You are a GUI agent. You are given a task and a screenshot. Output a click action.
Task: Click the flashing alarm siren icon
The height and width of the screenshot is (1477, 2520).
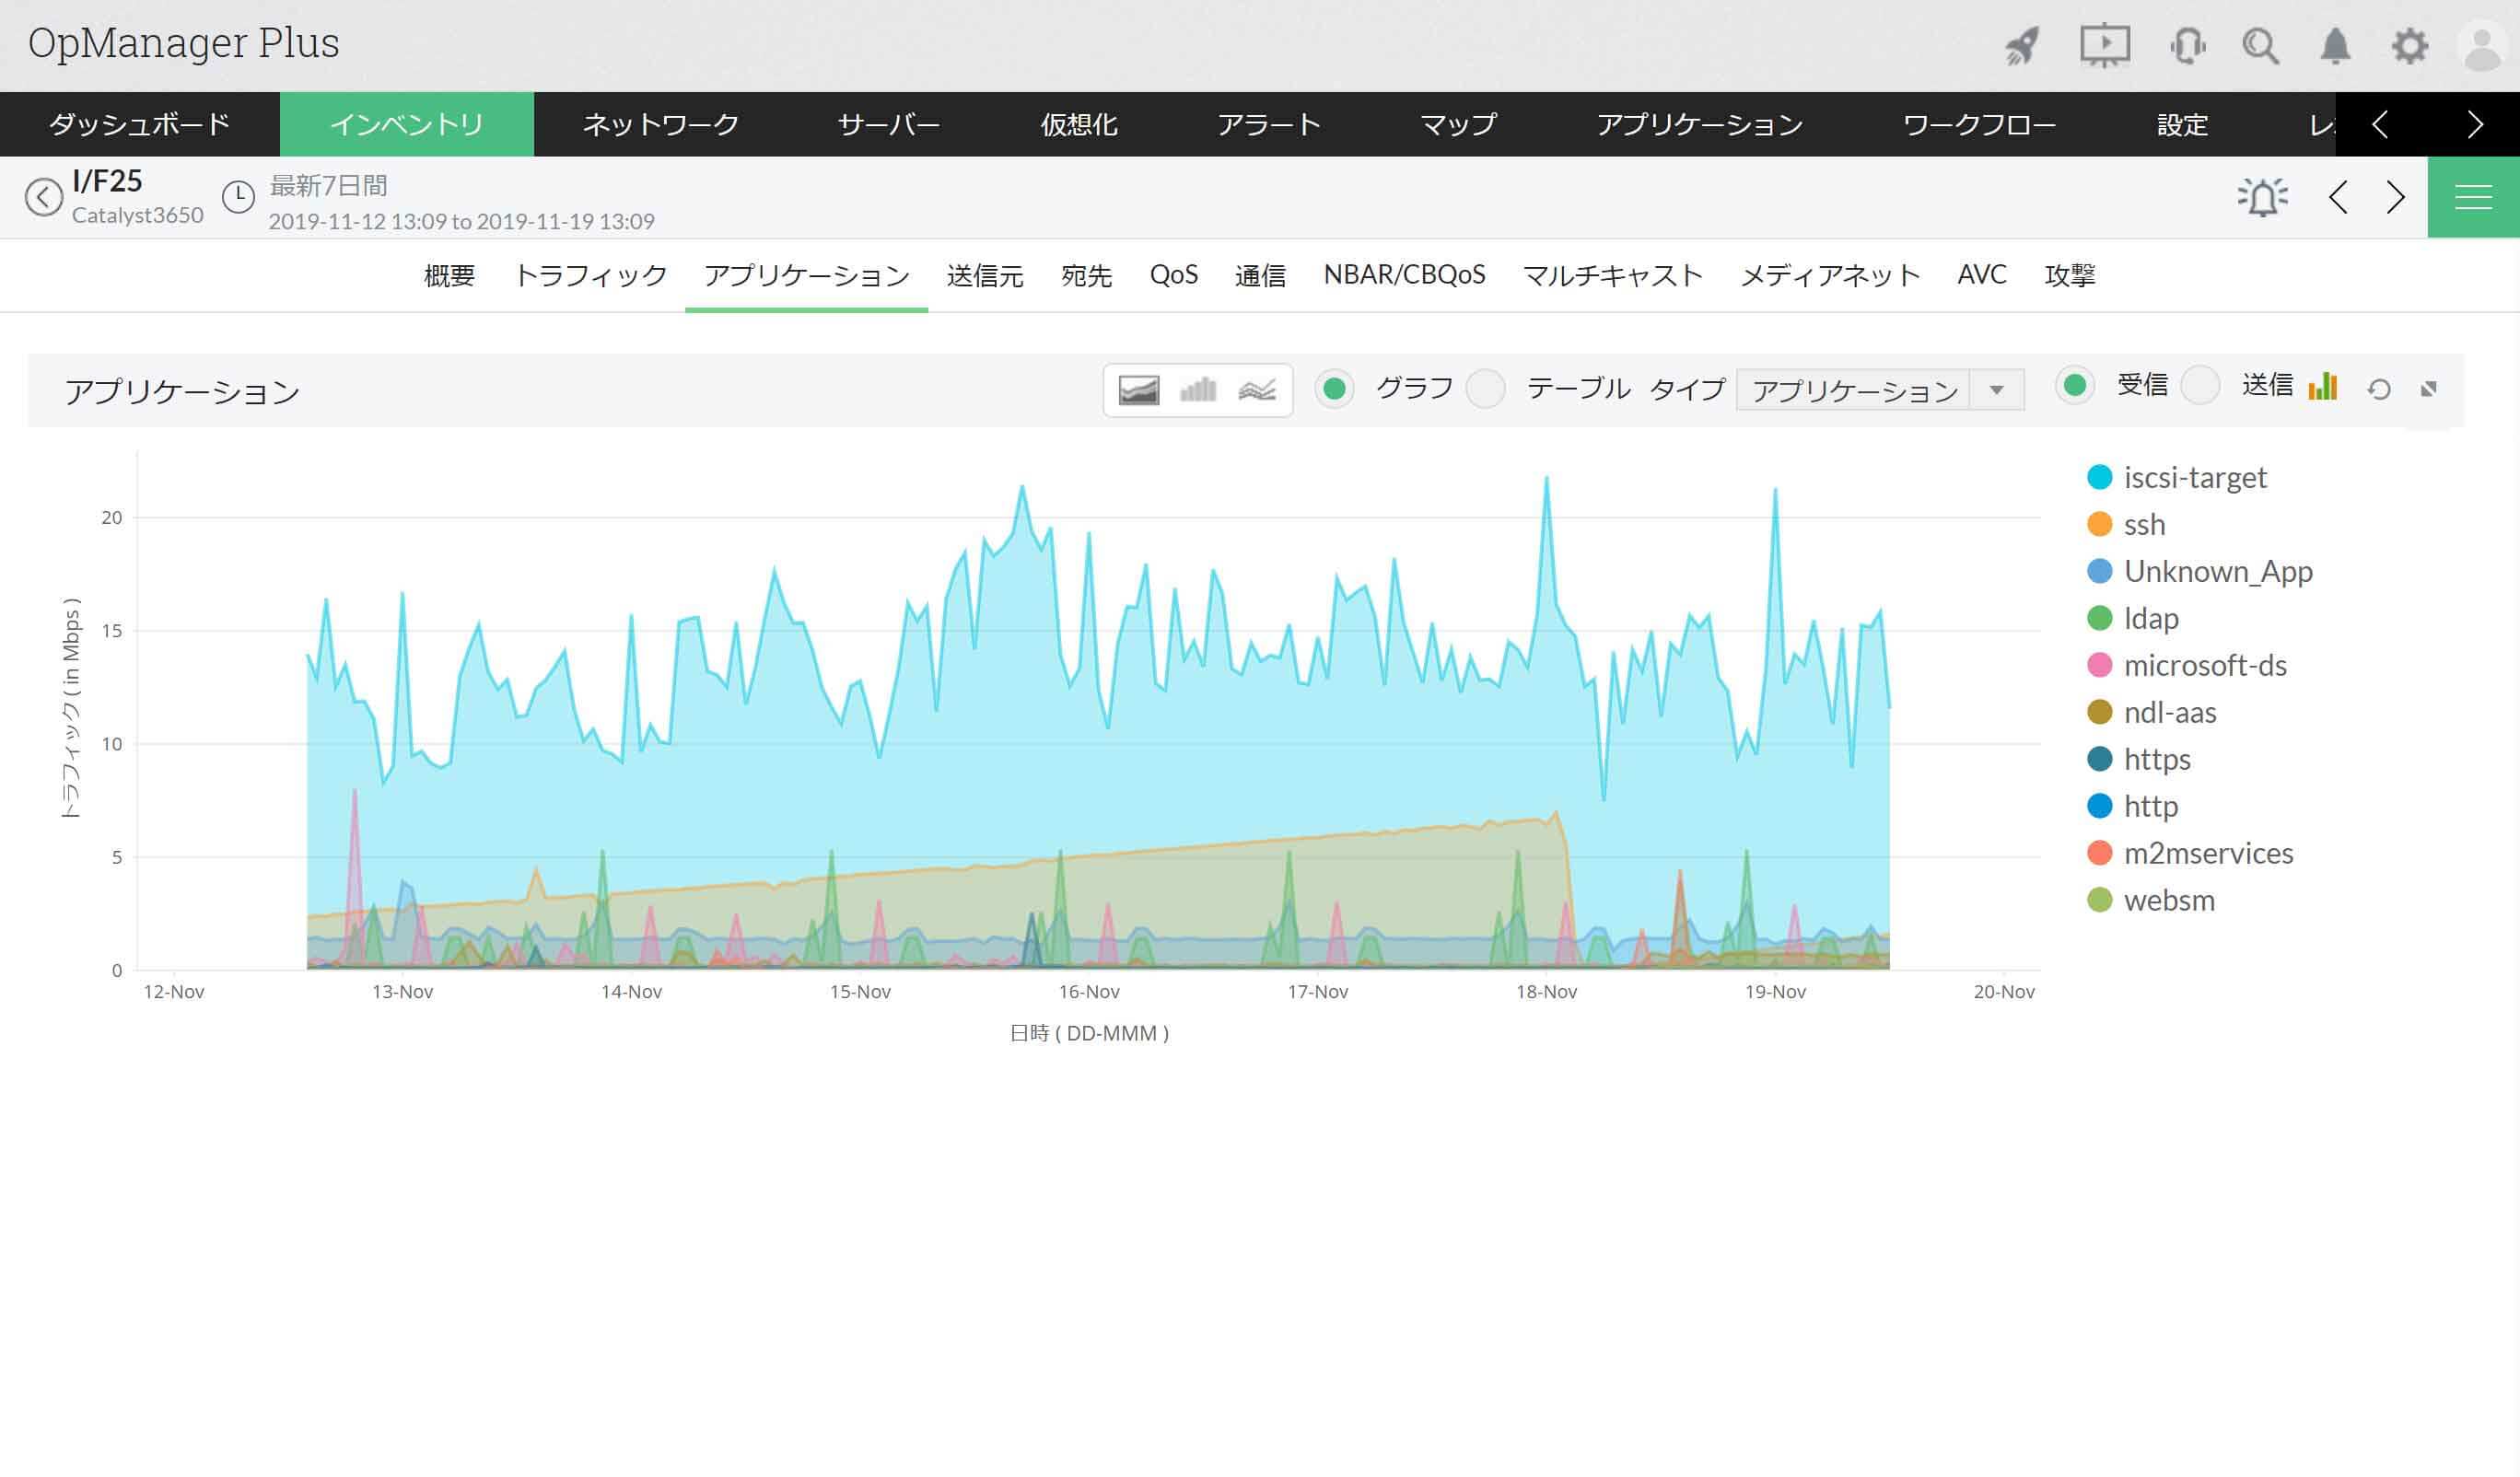point(2262,197)
